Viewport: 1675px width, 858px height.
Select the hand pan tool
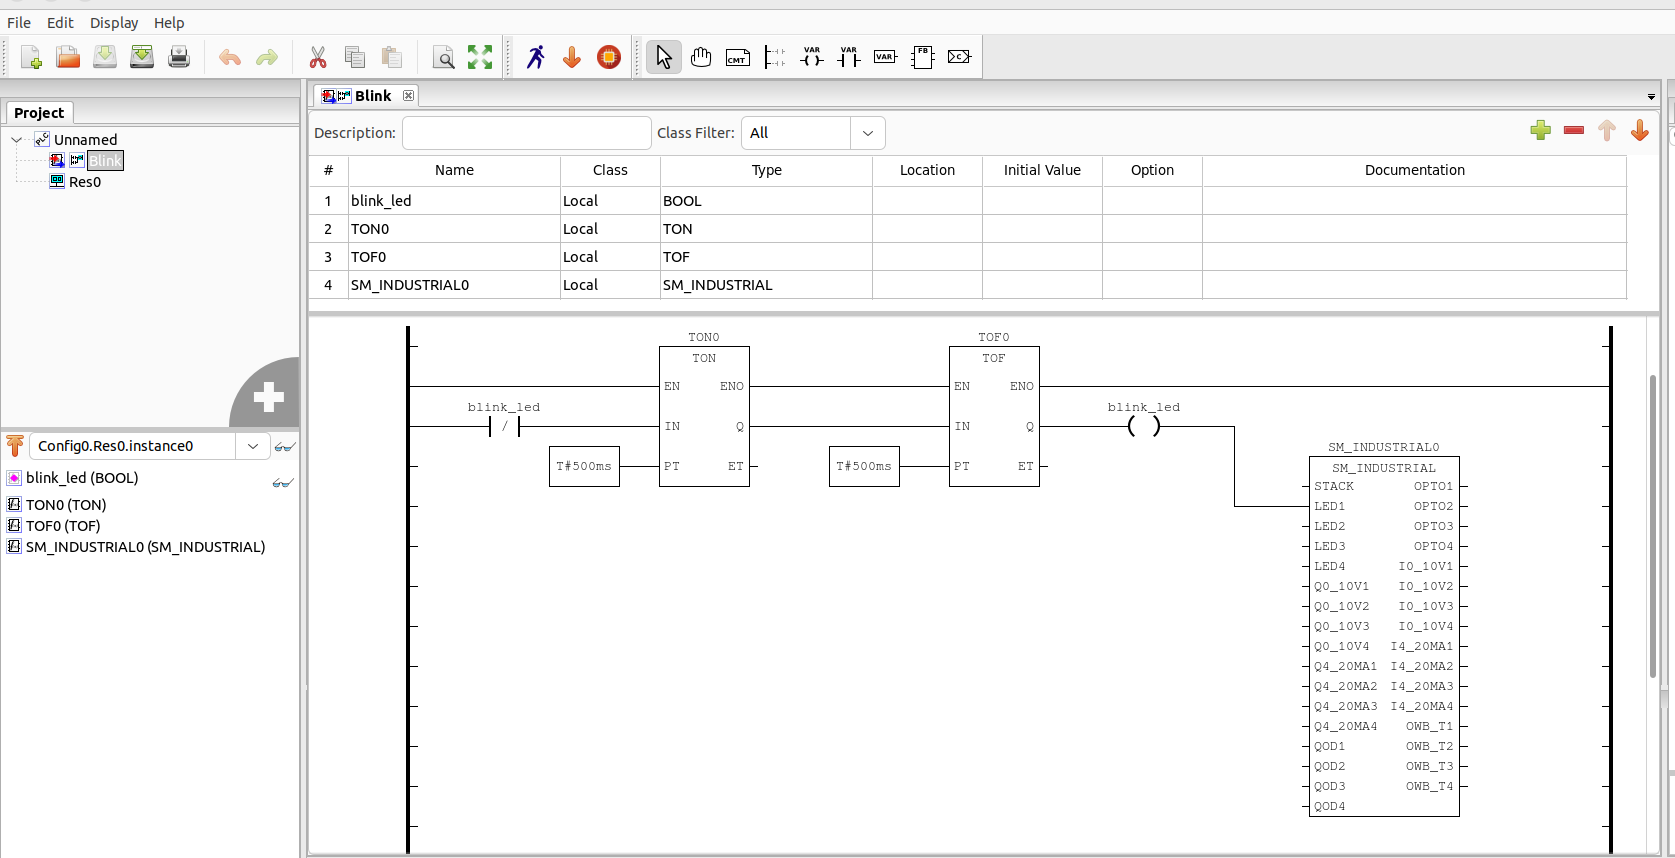(x=701, y=57)
